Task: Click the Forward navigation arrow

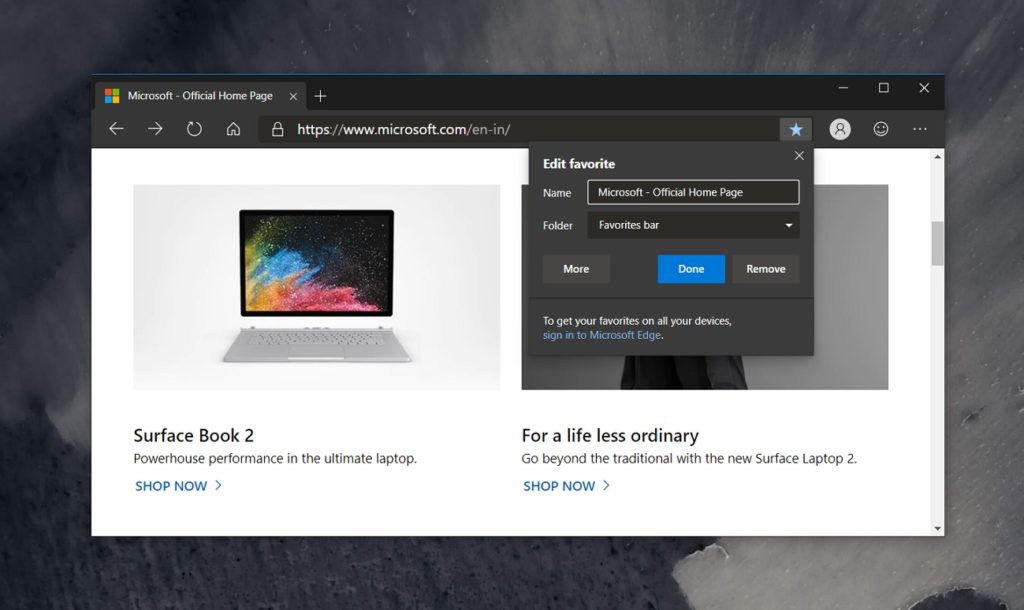Action: pyautogui.click(x=155, y=129)
